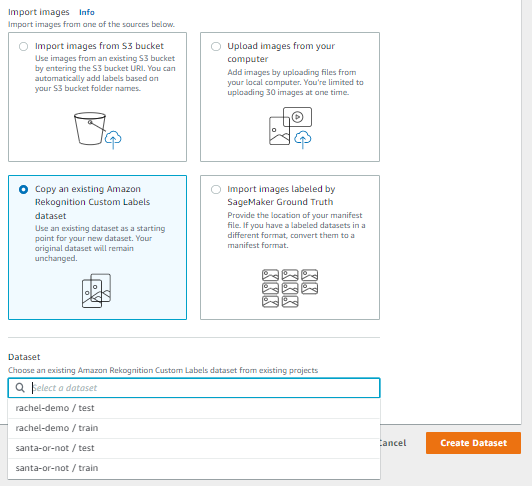532x486 pixels.
Task: Click the search magnifier icon in Dataset field
Action: (x=20, y=388)
